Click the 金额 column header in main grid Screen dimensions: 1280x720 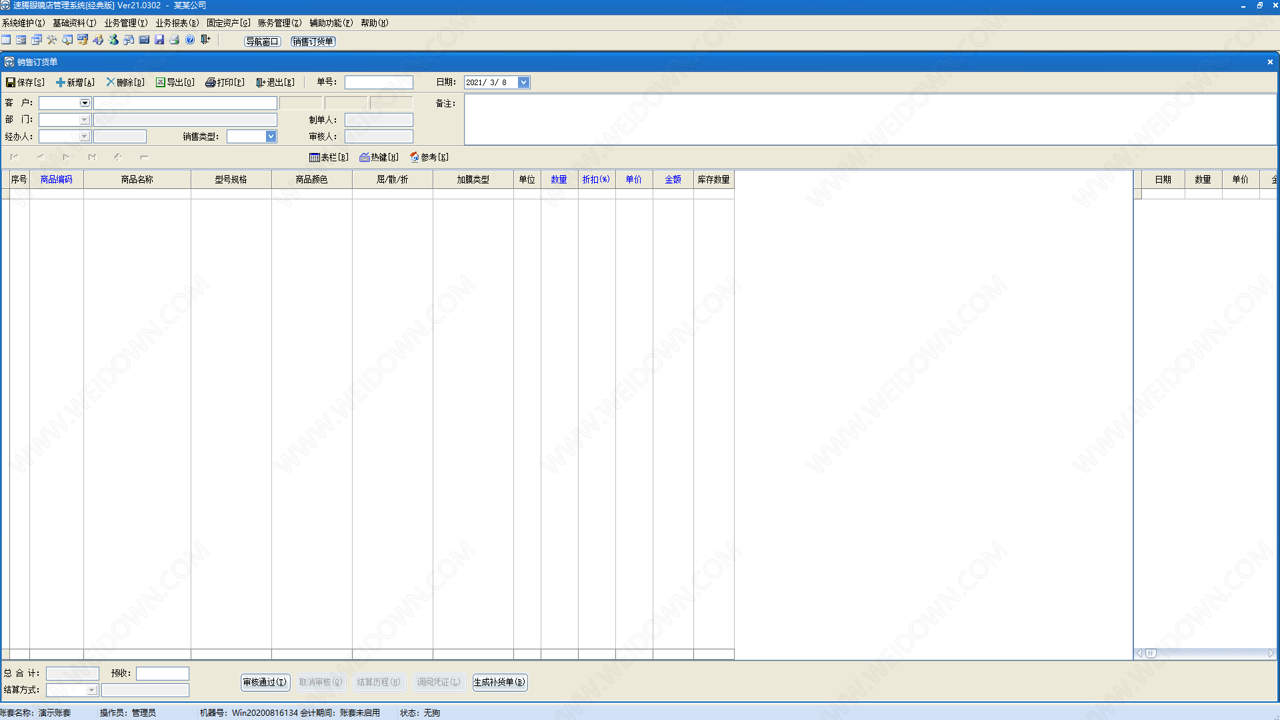pos(673,180)
